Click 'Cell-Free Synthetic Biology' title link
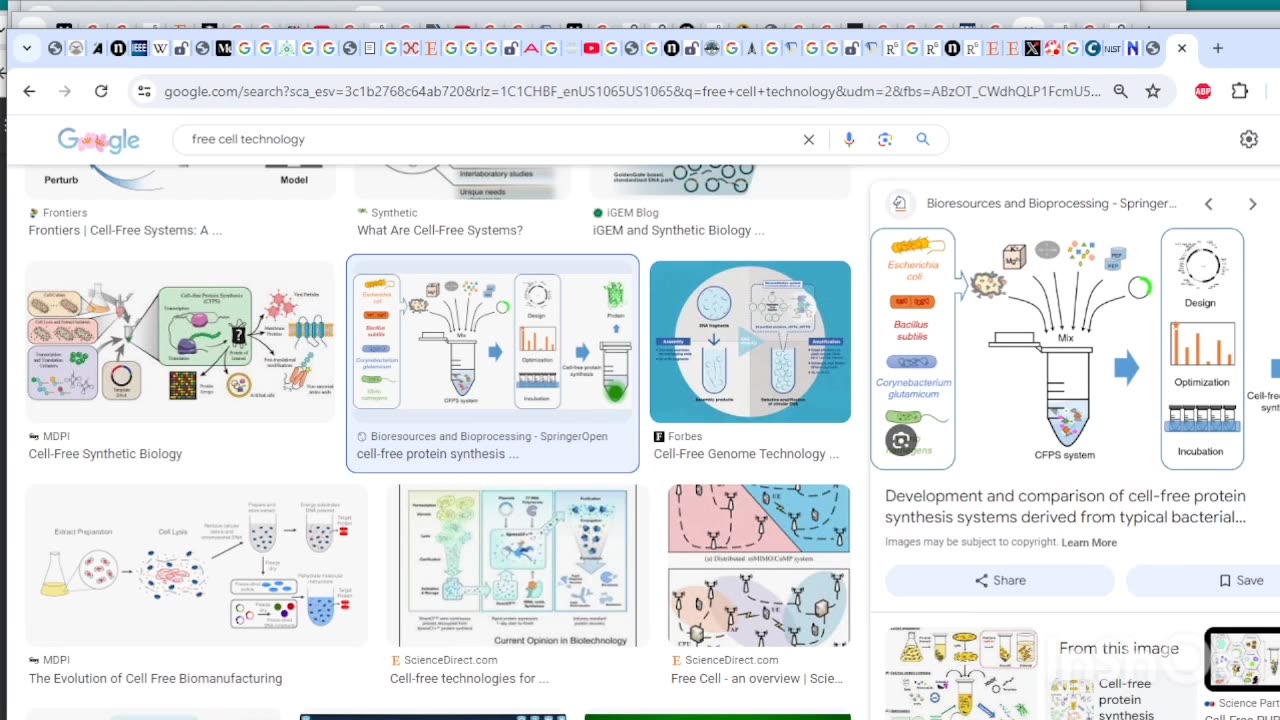The image size is (1280, 720). (105, 454)
